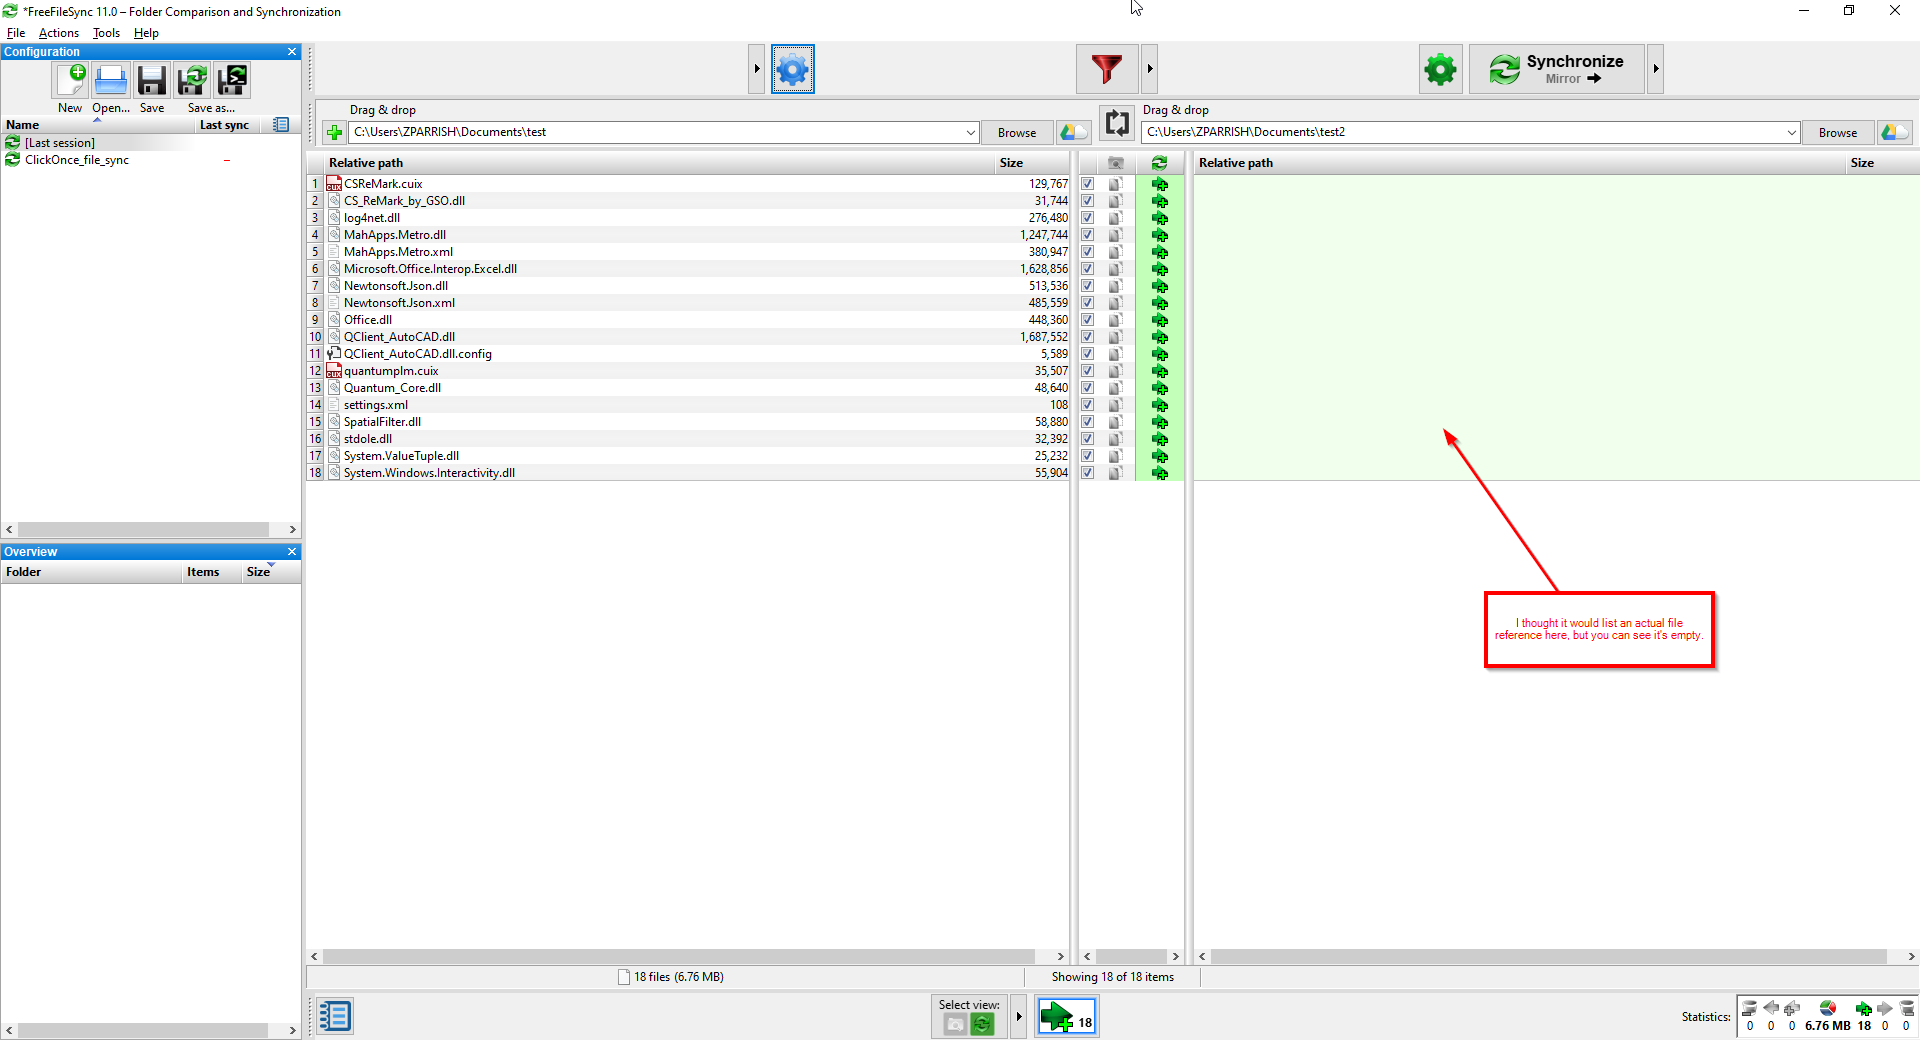Screen dimensions: 1920x1040
Task: Uncheck the CS_ReMark_by_GSO.dll checkbox
Action: (x=1087, y=201)
